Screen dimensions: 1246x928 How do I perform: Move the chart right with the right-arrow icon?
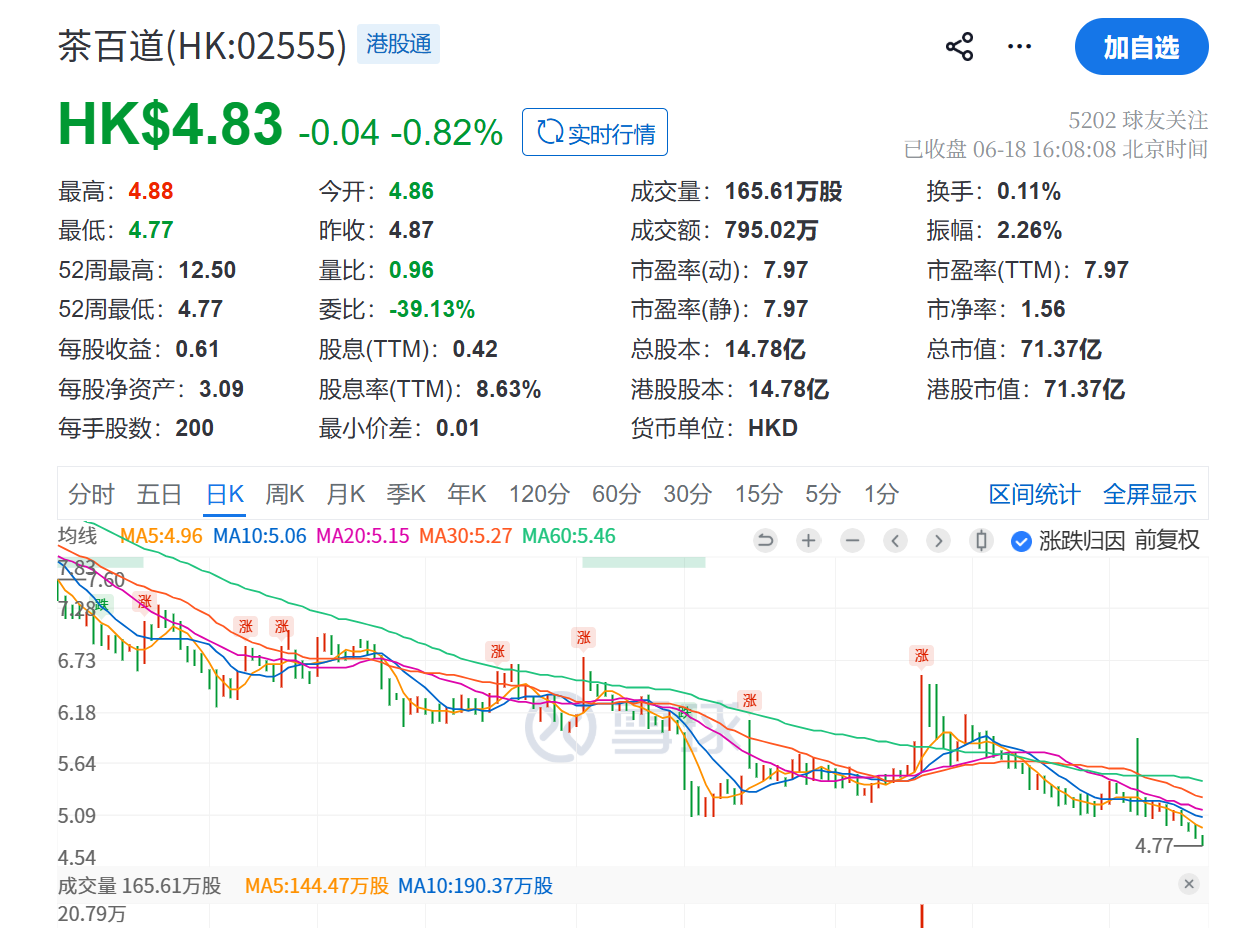(938, 541)
